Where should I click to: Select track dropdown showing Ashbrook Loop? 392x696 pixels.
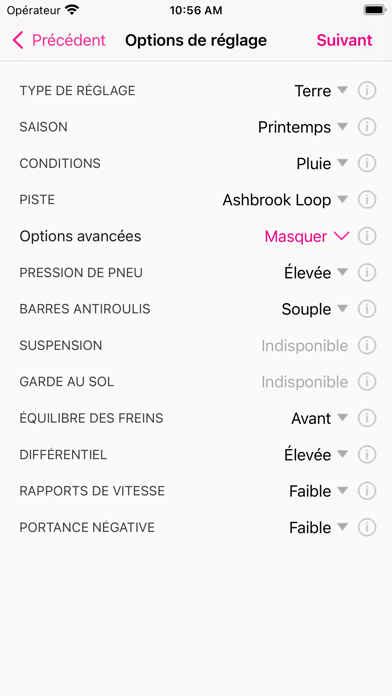point(285,200)
